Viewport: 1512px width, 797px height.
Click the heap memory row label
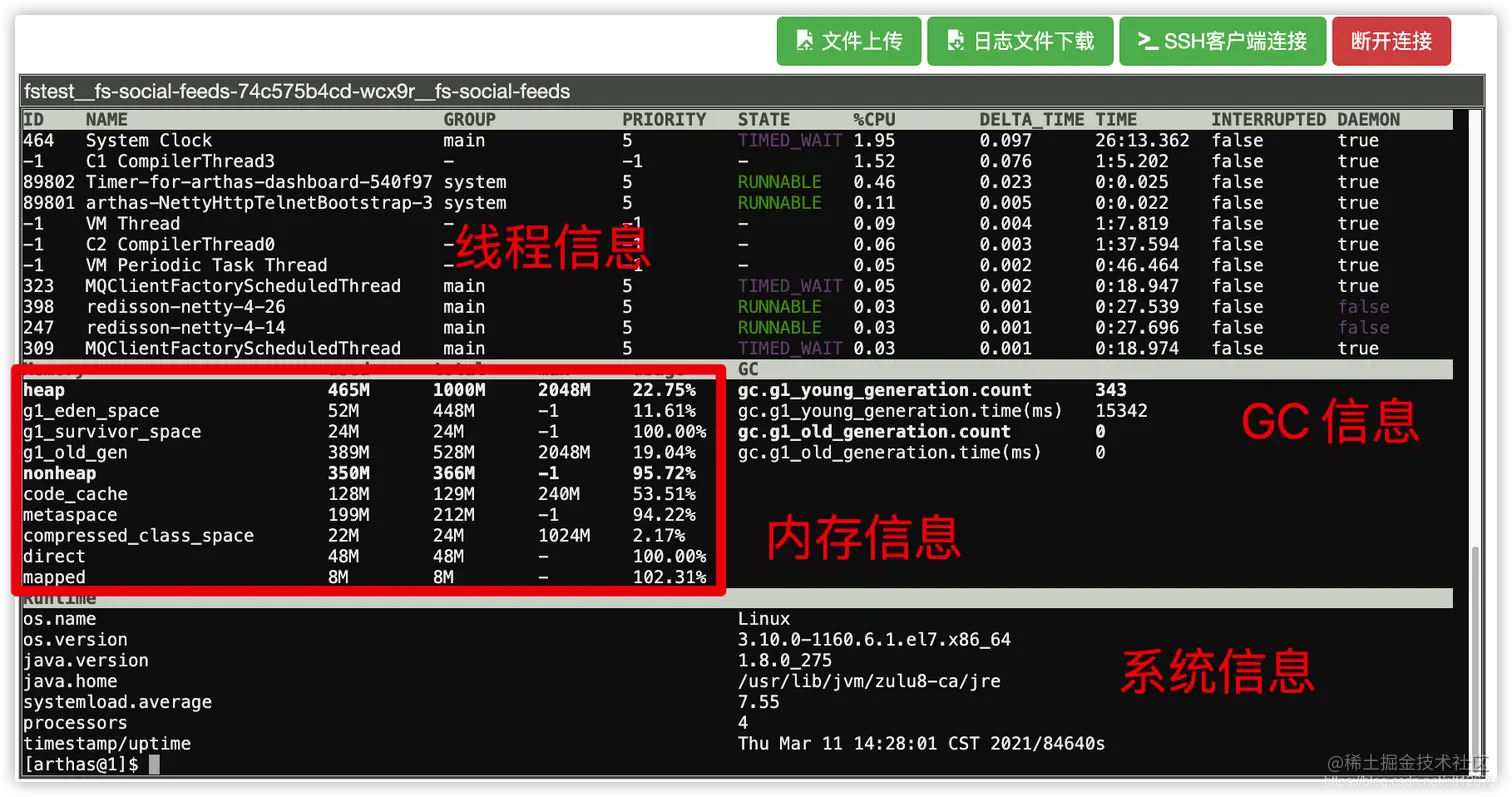44,391
